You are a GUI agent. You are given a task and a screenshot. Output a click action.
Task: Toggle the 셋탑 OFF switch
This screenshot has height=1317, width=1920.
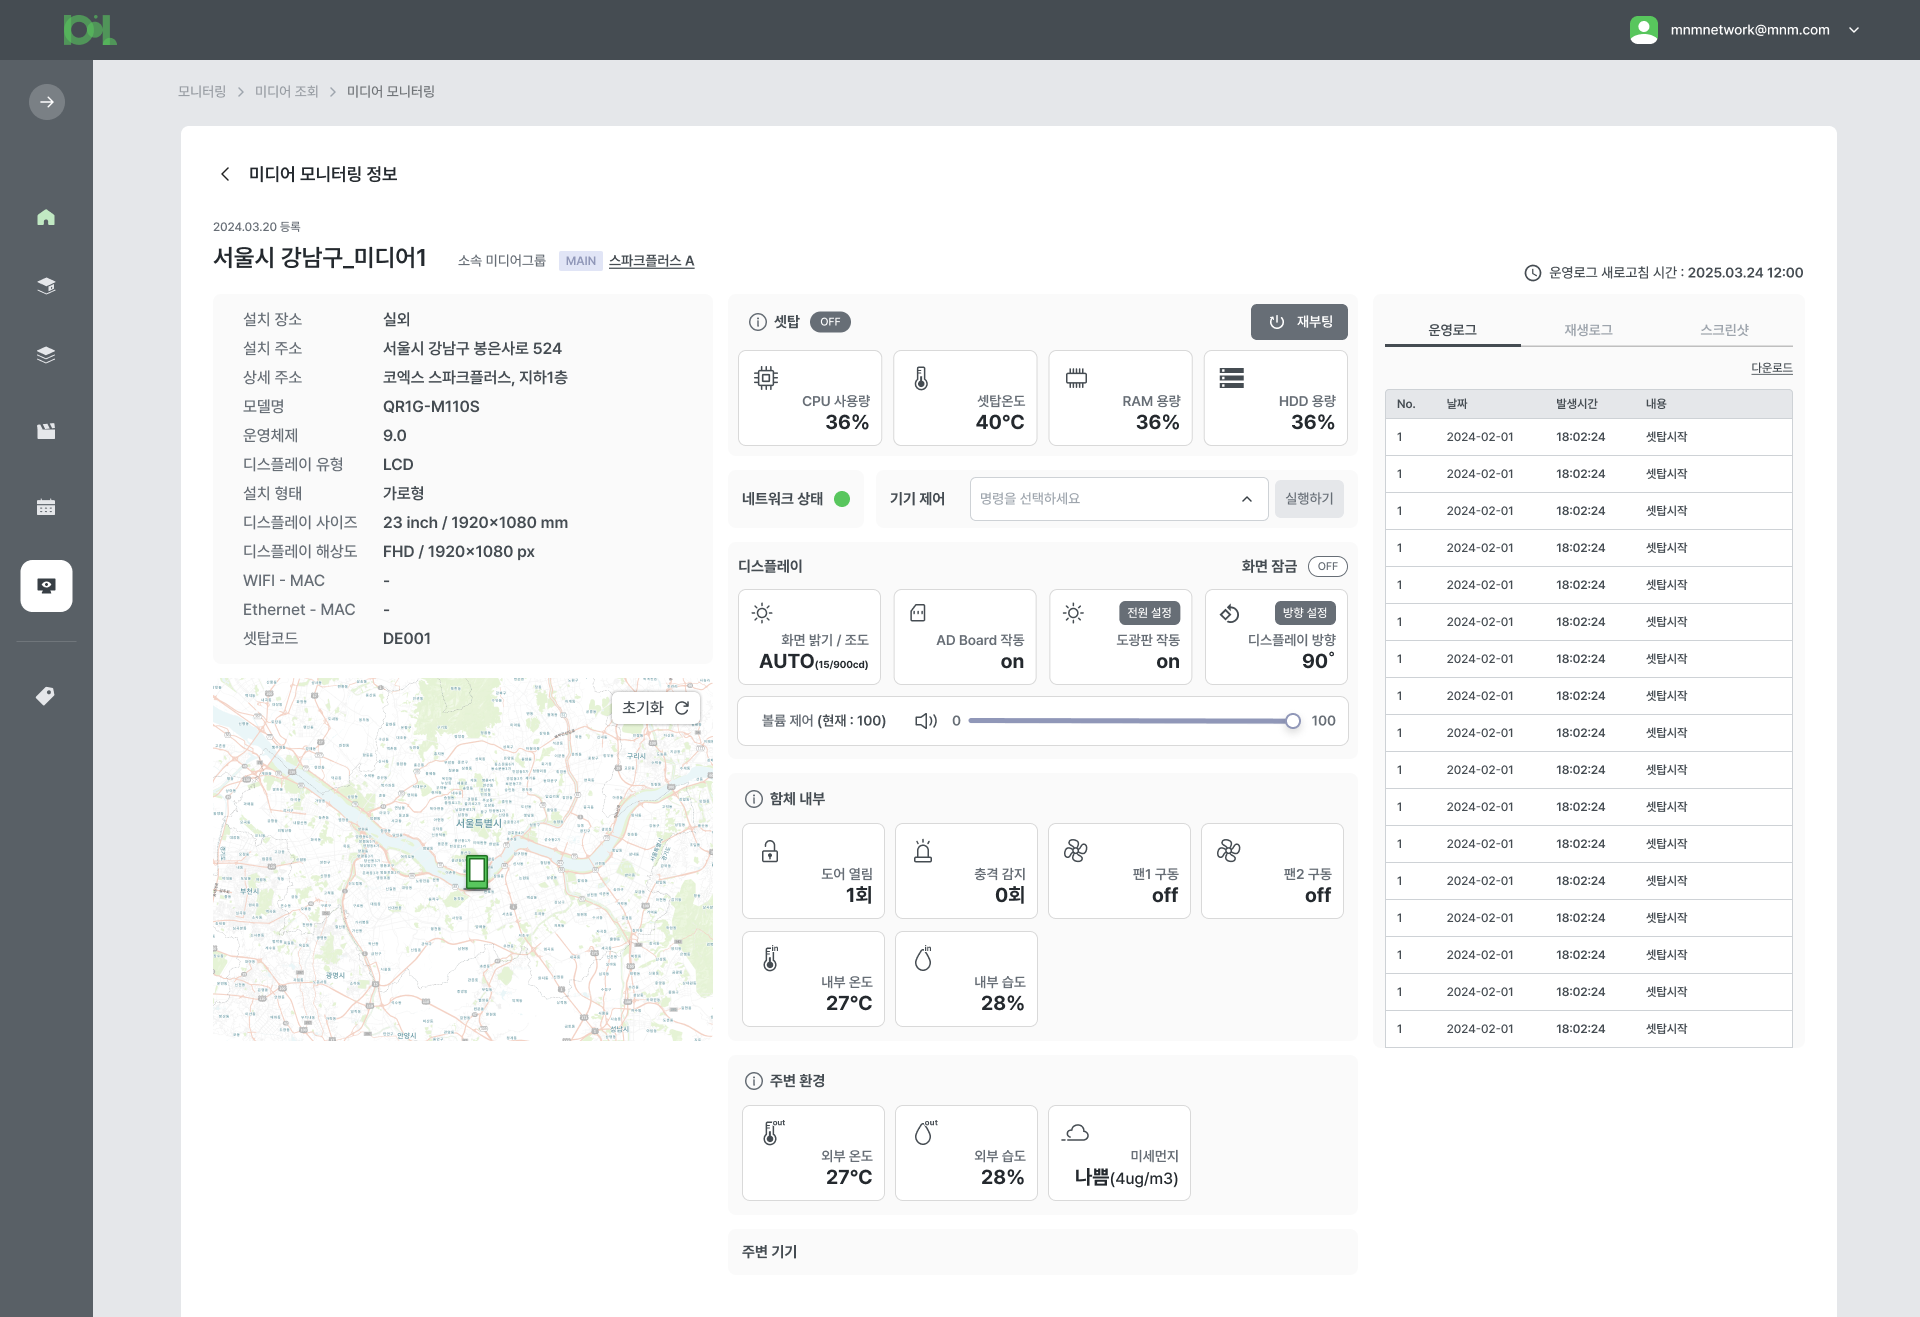click(830, 322)
